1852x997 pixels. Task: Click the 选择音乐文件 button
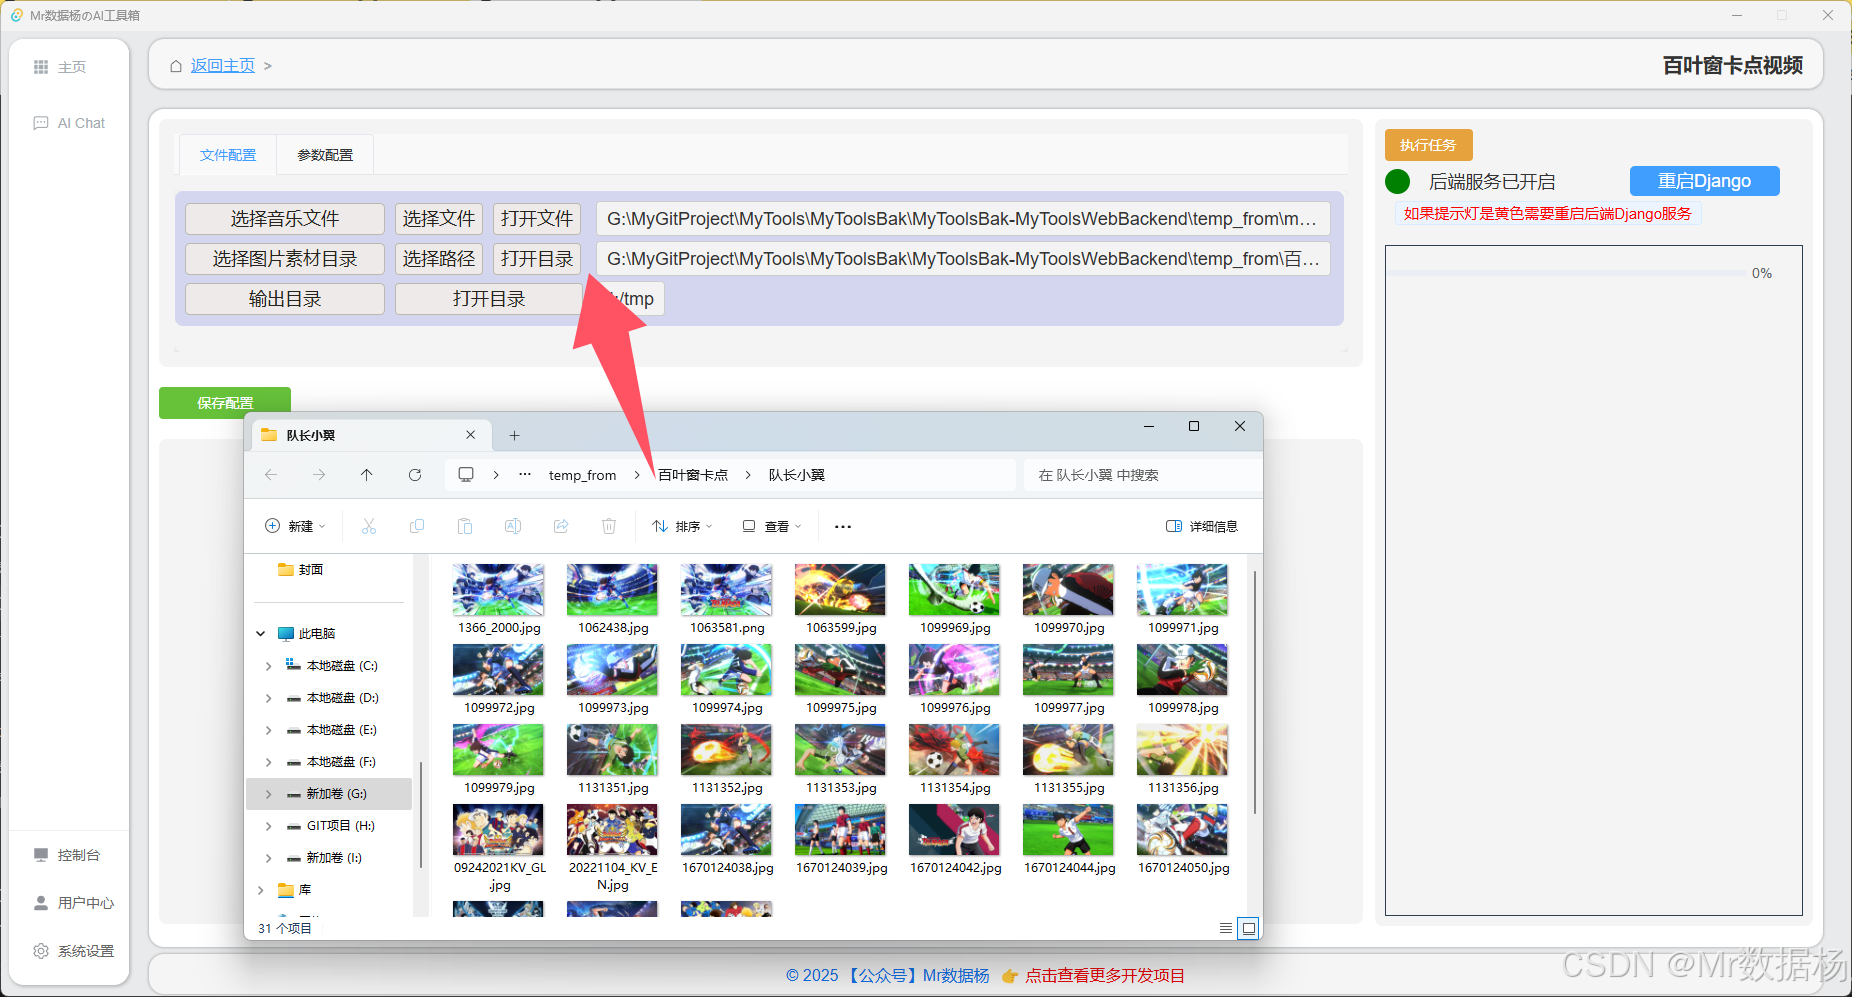pyautogui.click(x=285, y=219)
